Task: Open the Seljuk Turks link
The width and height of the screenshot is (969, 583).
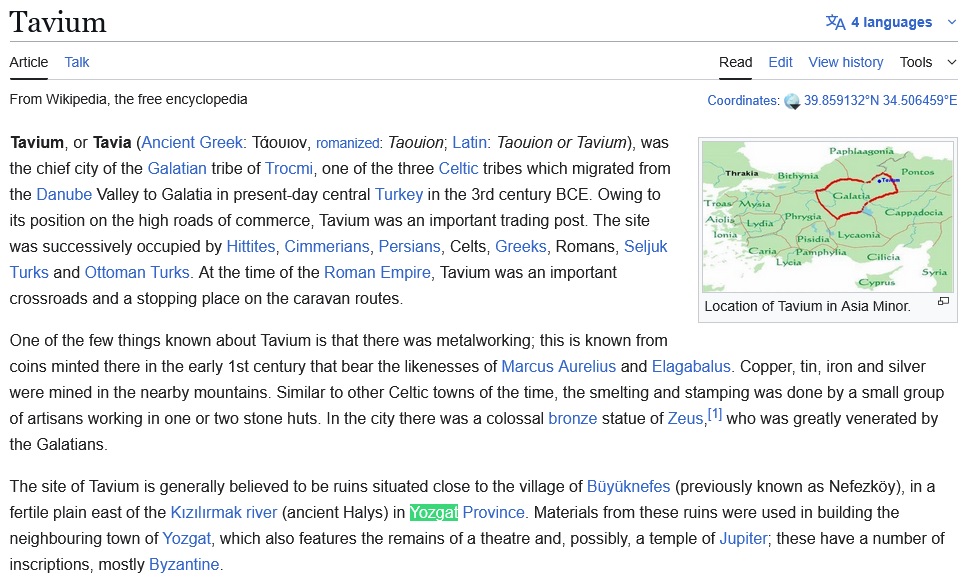Action: (x=645, y=247)
